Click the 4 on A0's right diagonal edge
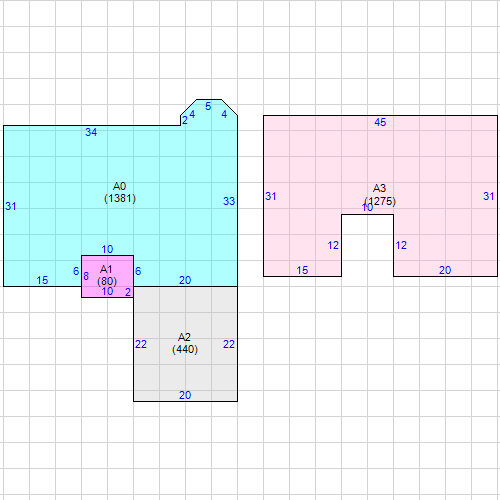The height and width of the screenshot is (500, 500). [x=224, y=114]
